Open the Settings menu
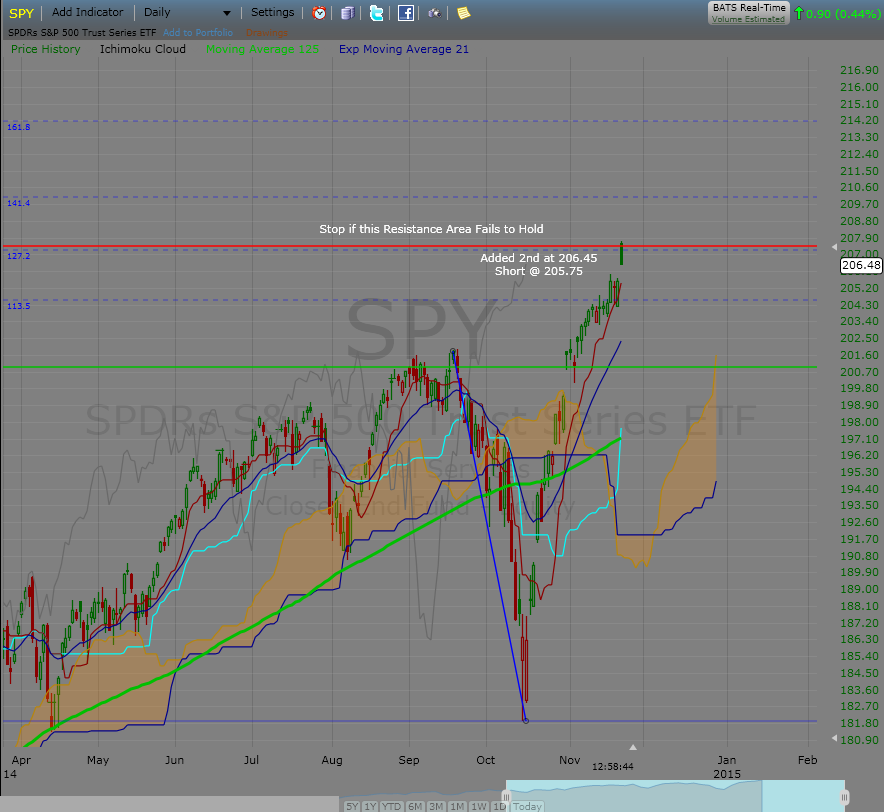This screenshot has width=884, height=812. [272, 12]
